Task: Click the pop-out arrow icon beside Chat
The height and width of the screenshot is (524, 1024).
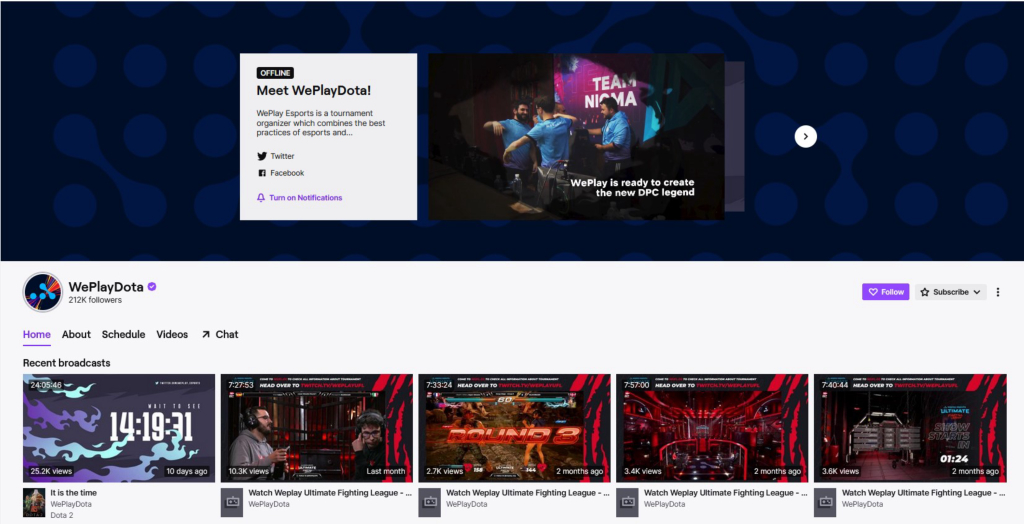Action: click(206, 334)
